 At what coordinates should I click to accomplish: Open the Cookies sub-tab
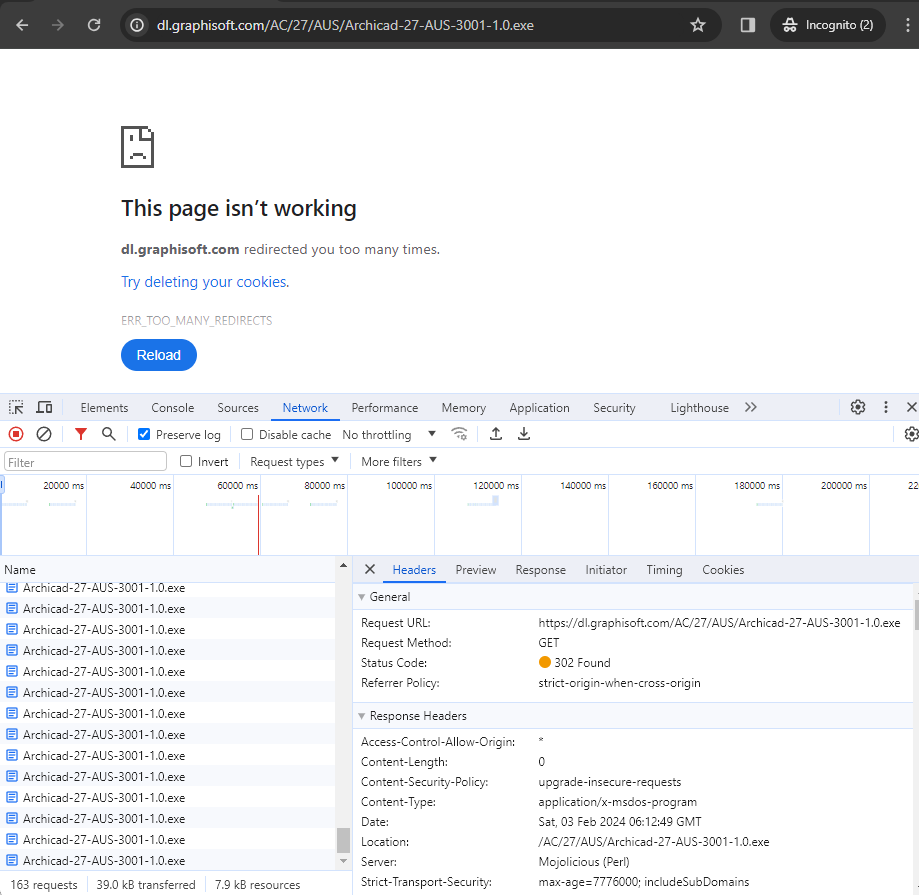pos(723,570)
